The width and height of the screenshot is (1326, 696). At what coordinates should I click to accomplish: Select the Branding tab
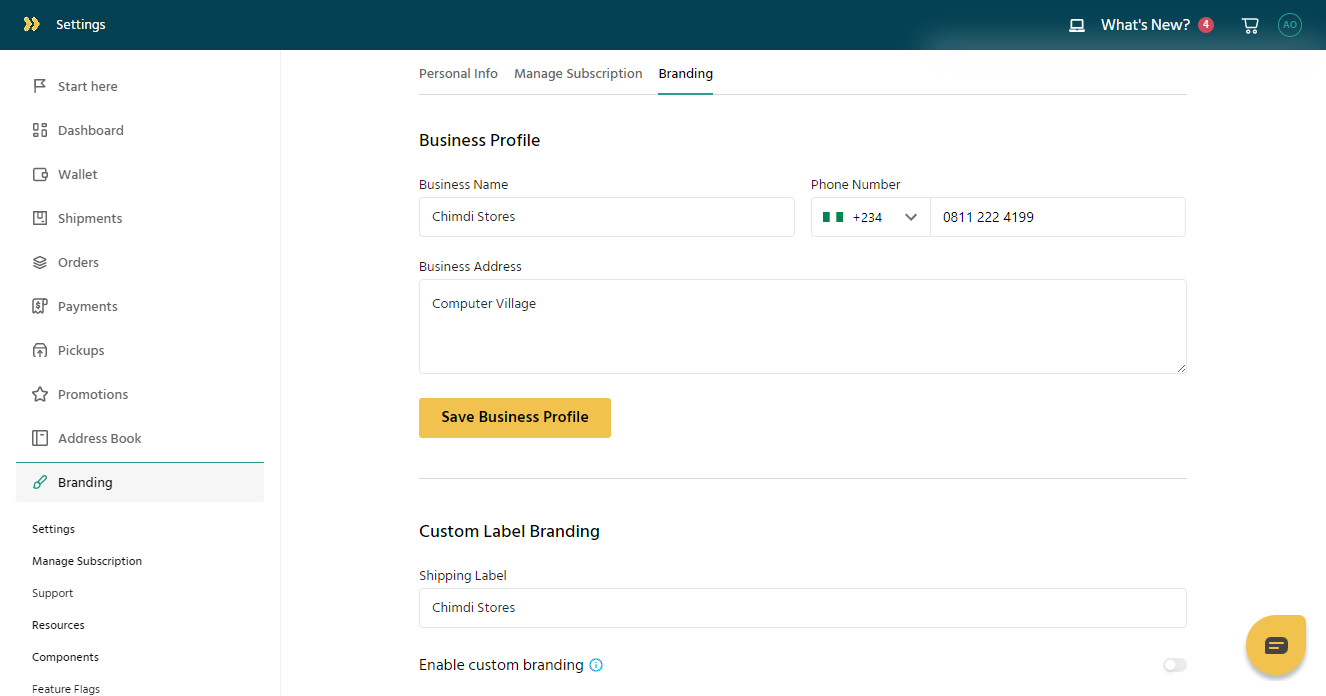click(x=686, y=74)
